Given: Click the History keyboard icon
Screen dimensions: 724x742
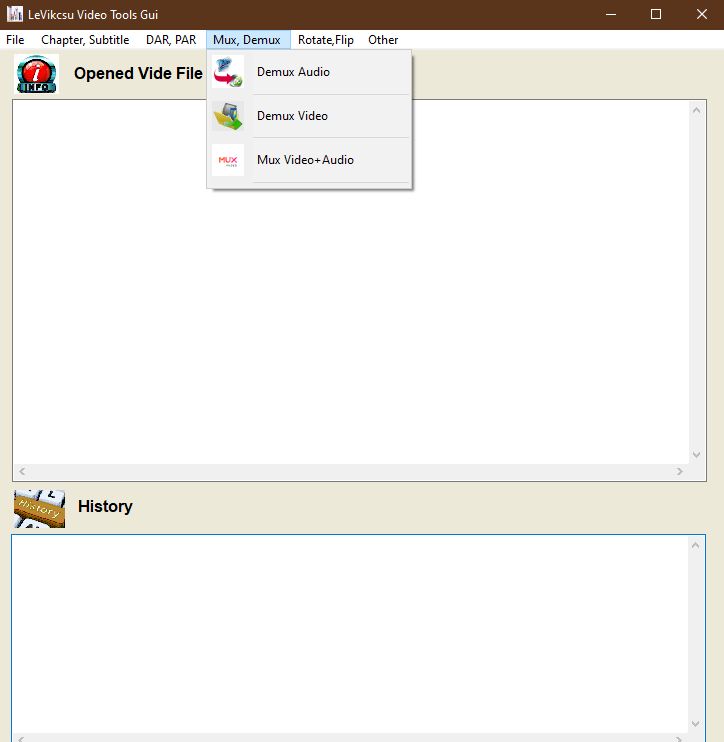Looking at the screenshot, I should [x=39, y=509].
